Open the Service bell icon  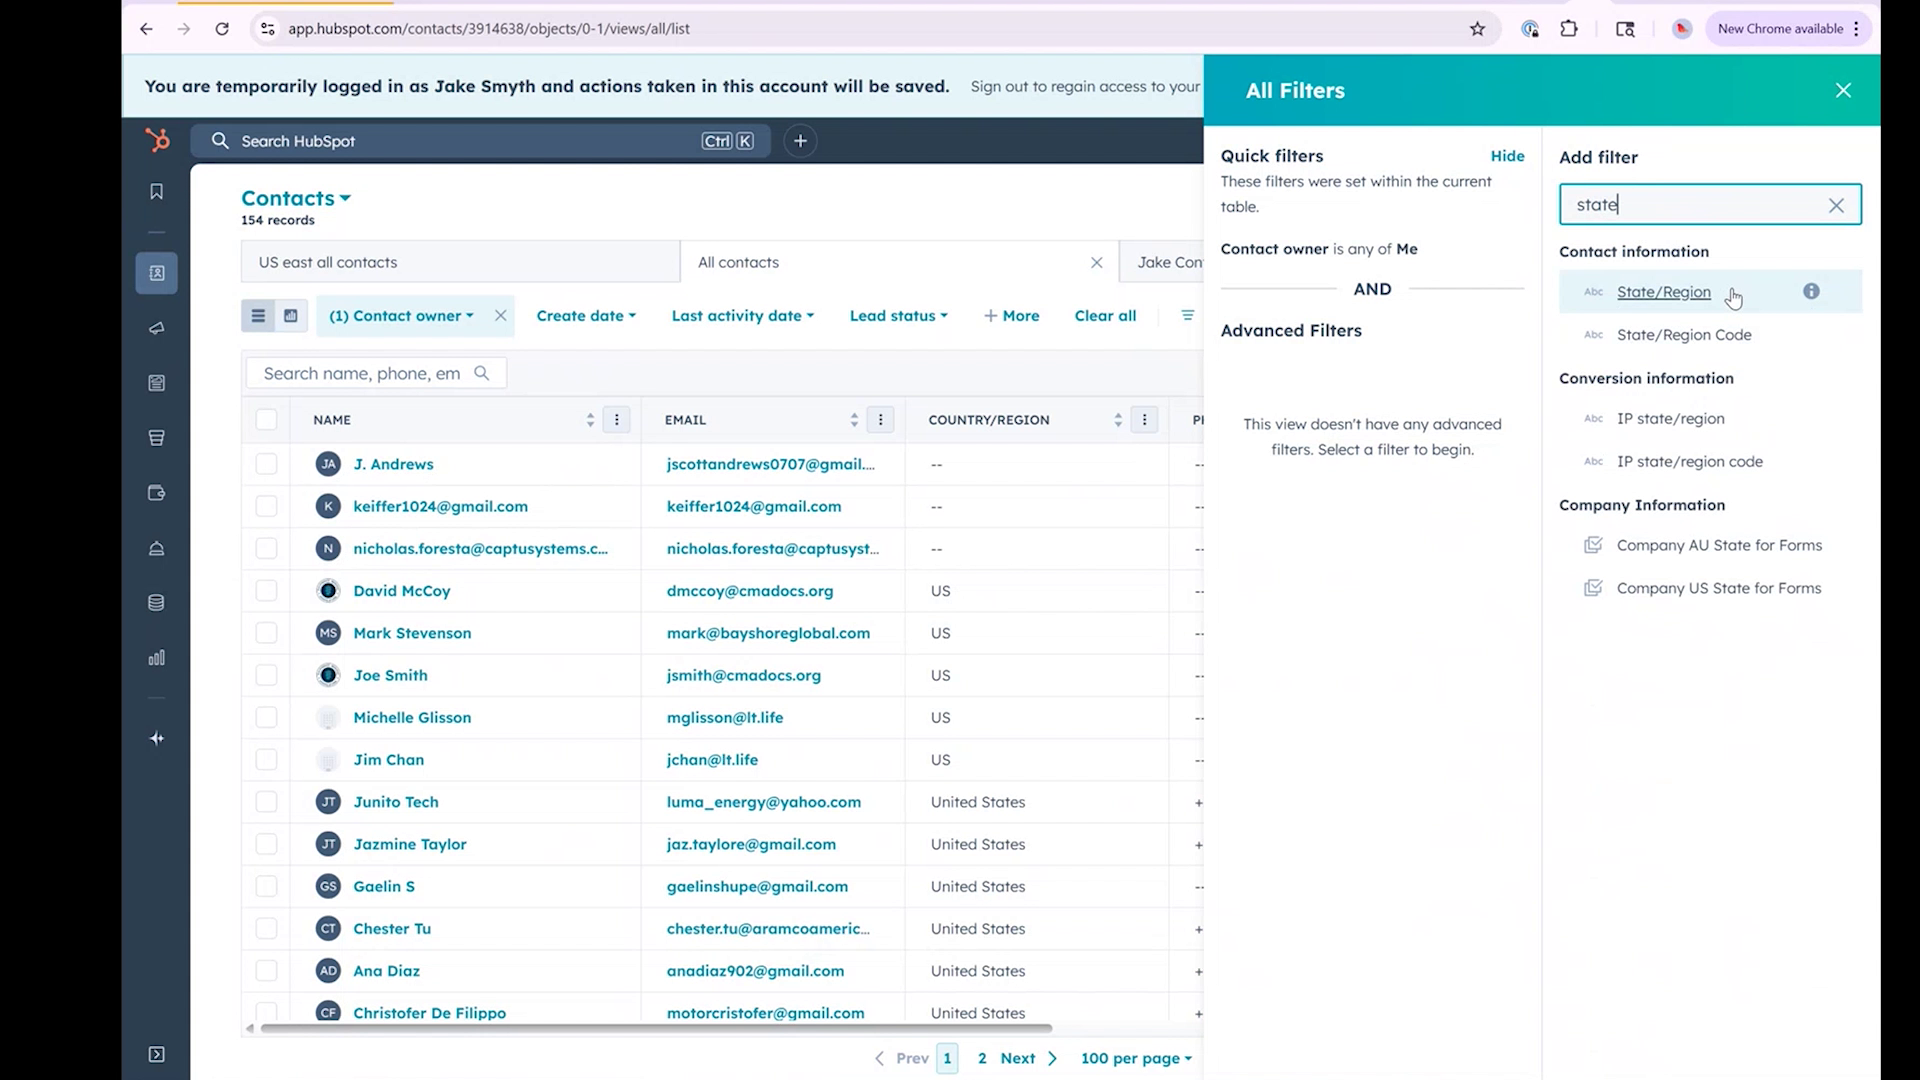(x=156, y=548)
